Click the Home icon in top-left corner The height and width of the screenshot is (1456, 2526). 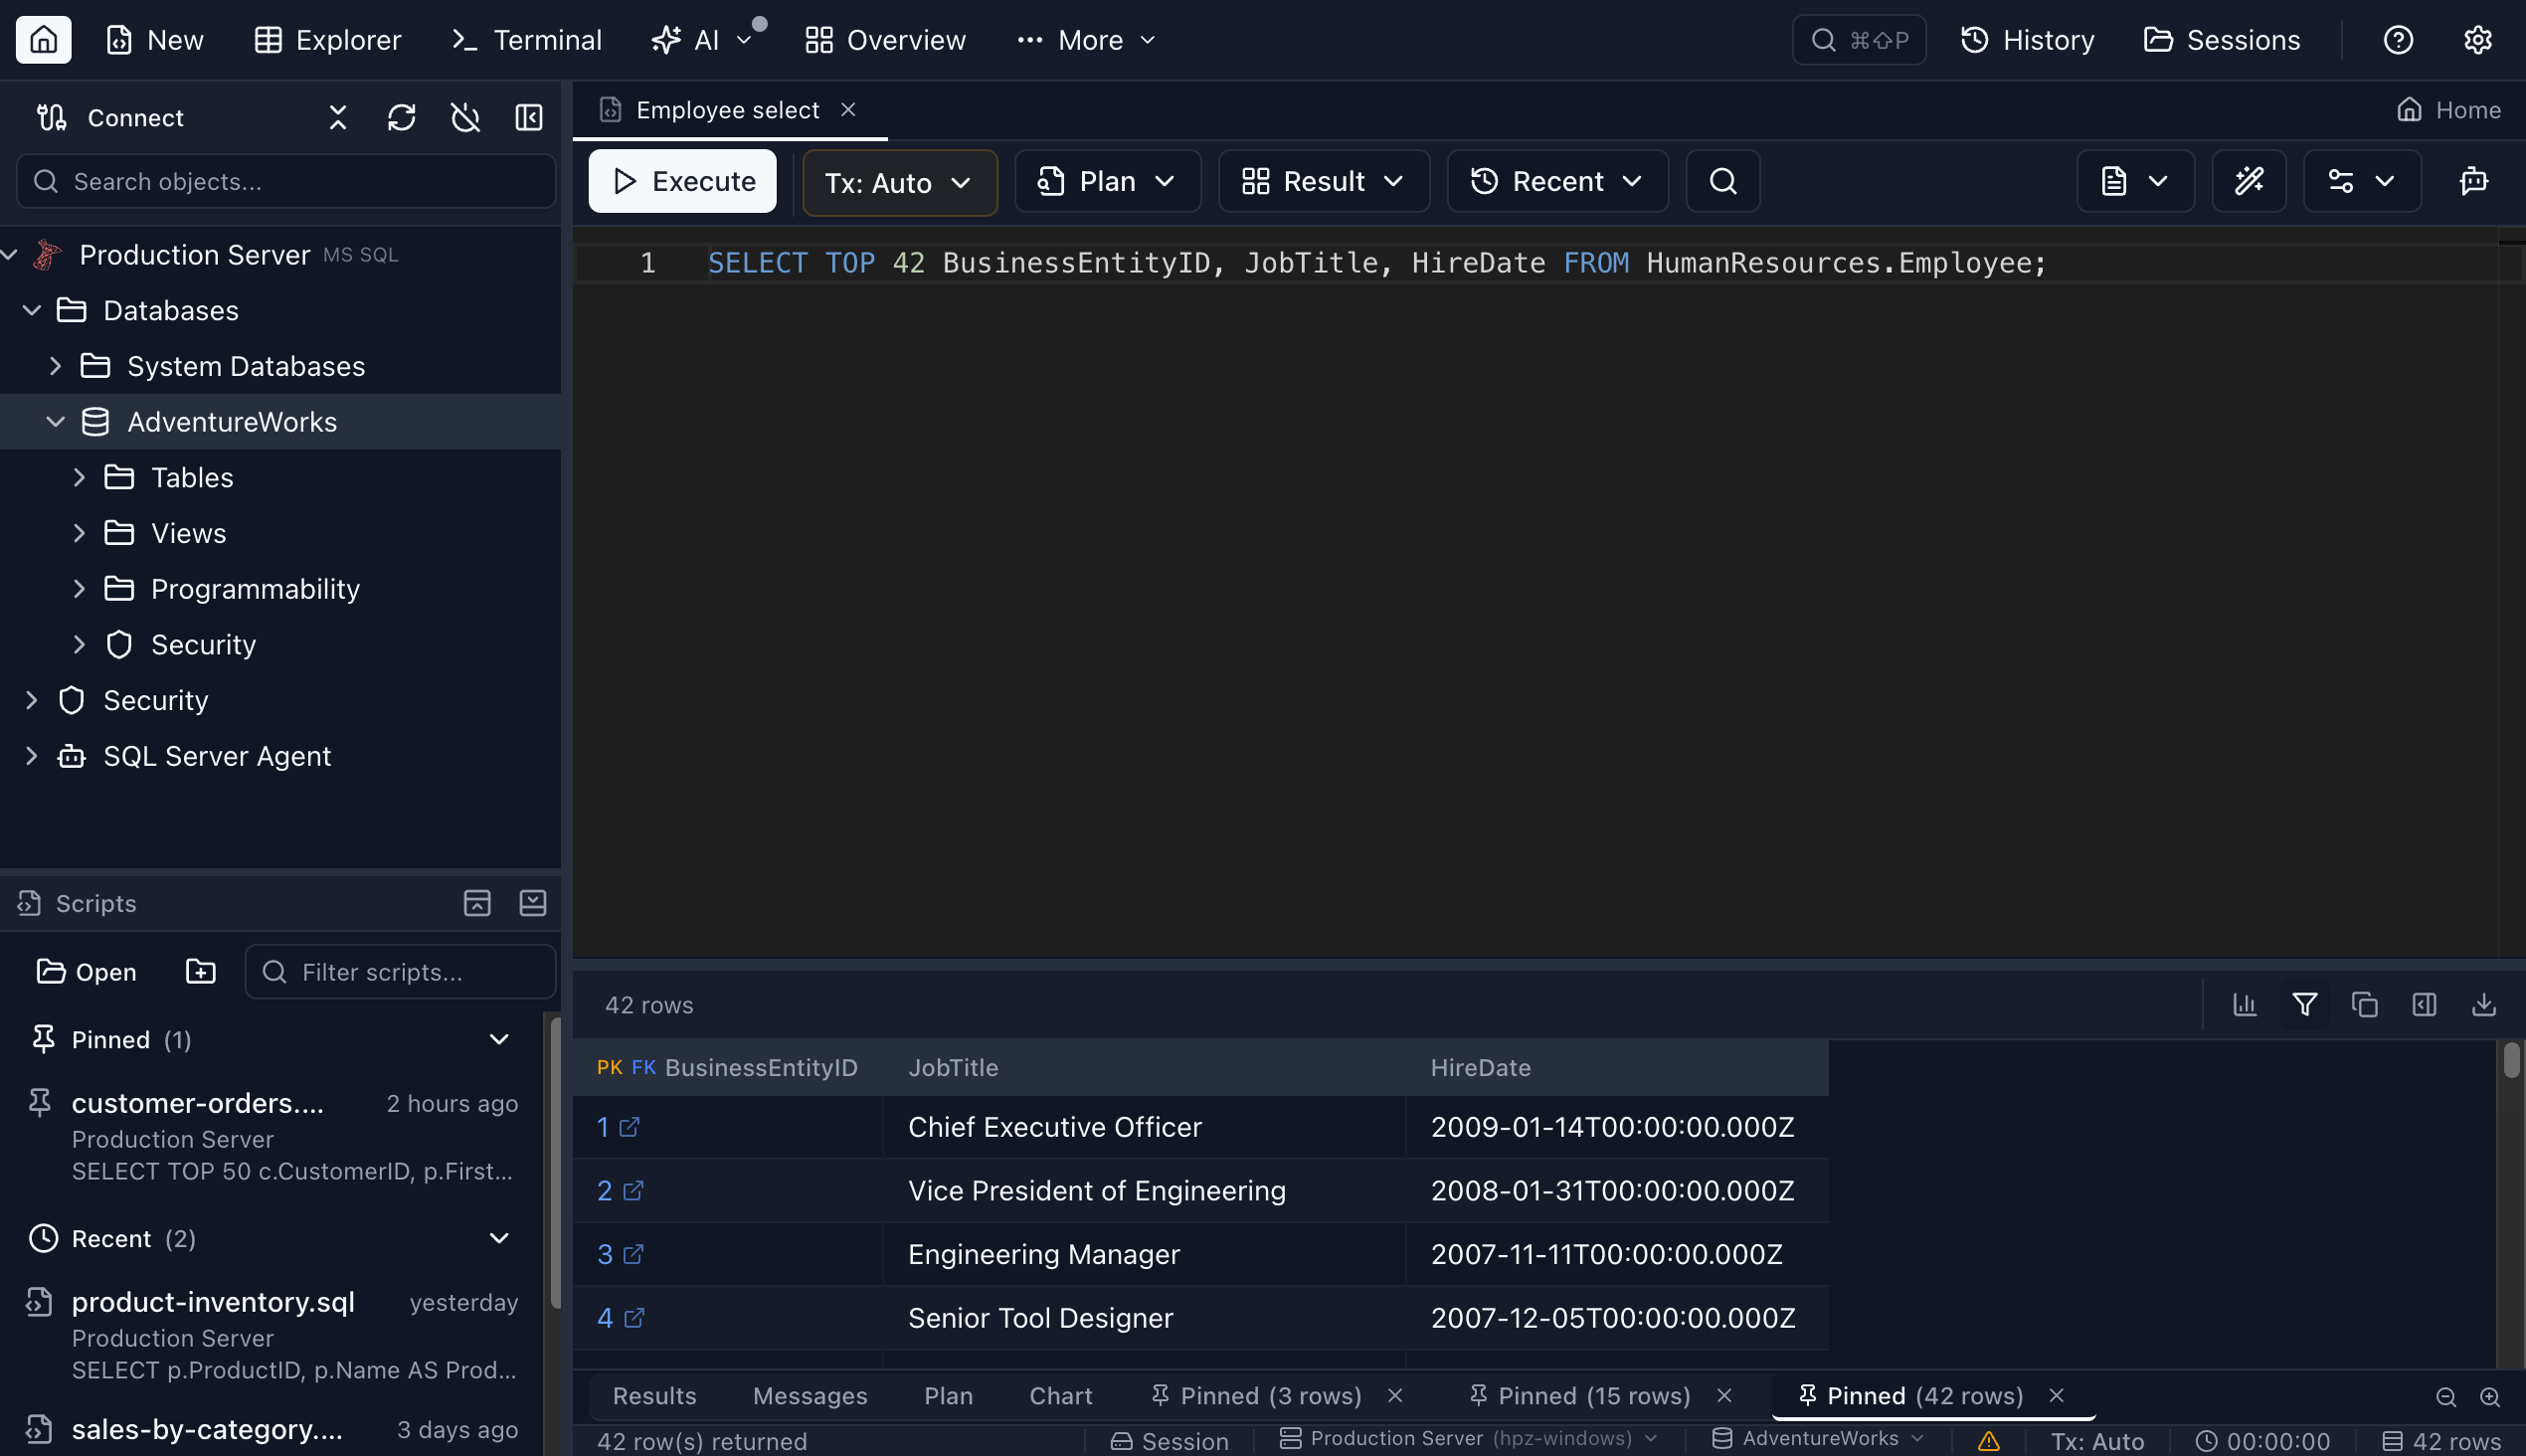coord(43,40)
